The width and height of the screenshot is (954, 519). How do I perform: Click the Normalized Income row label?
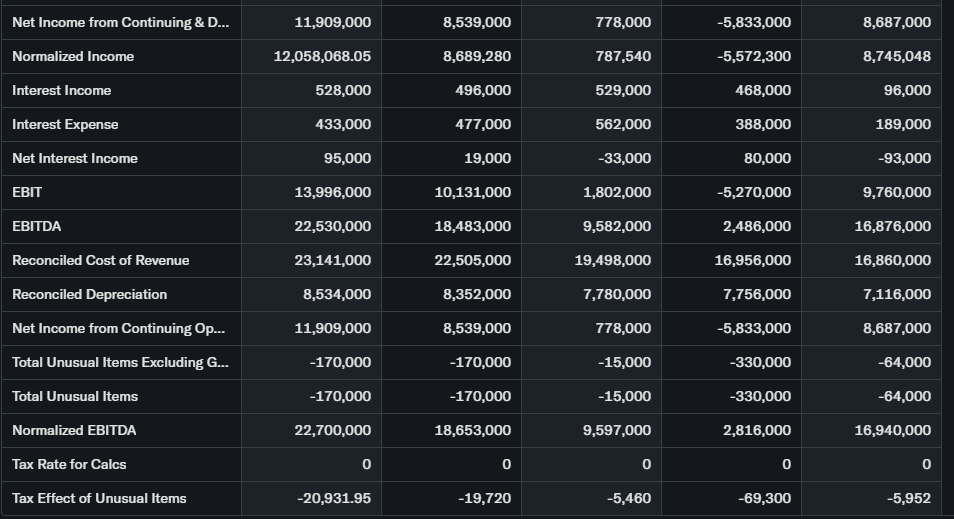[73, 56]
